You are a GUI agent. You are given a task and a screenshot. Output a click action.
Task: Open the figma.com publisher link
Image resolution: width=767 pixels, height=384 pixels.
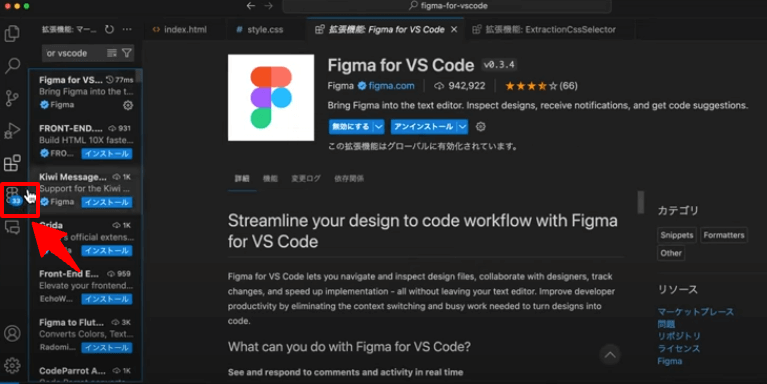pos(391,86)
